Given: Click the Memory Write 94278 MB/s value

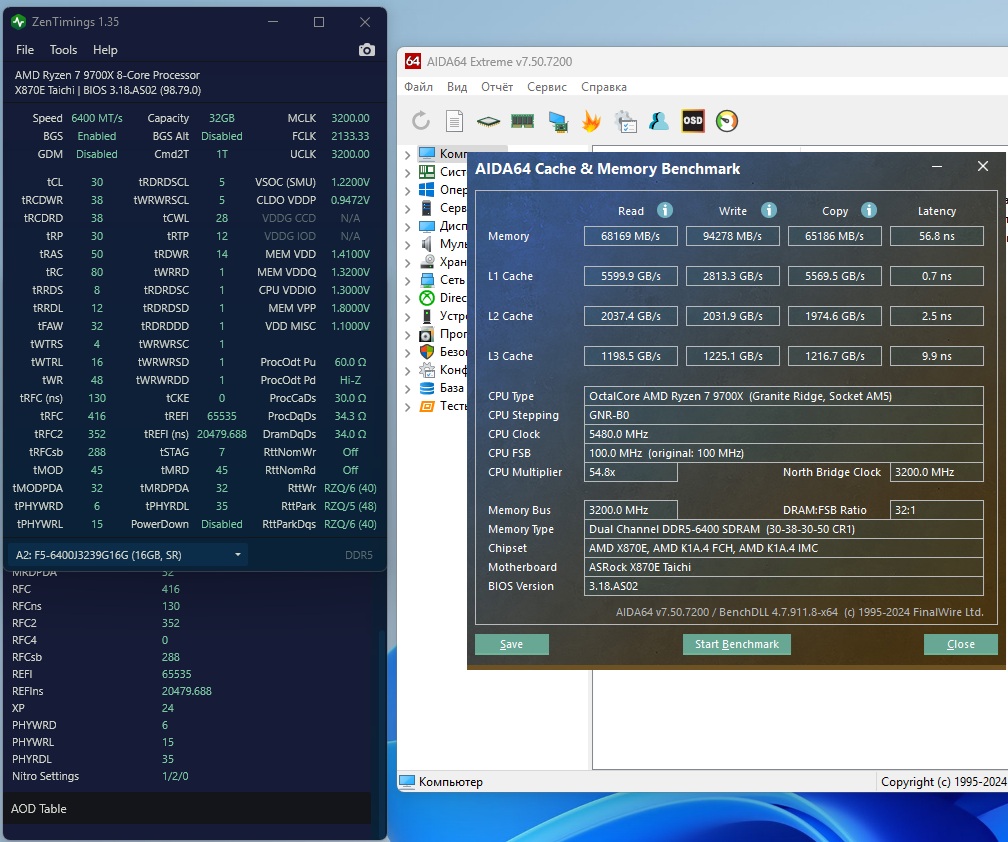Looking at the screenshot, I should (732, 236).
